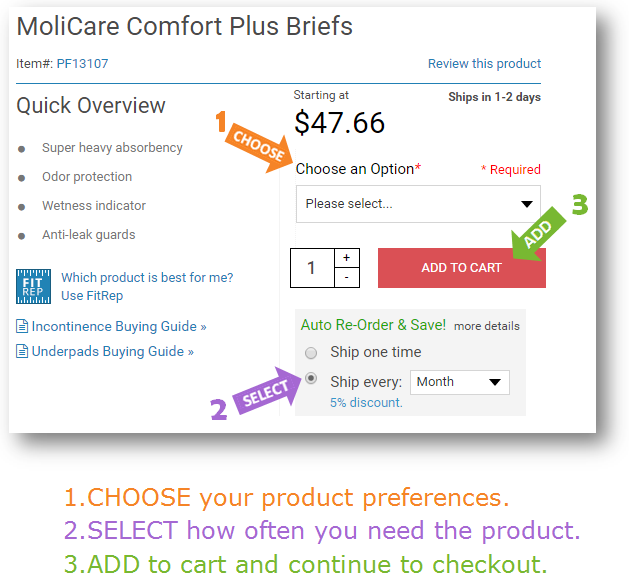
Task: Click the Which product is best for me link
Action: click(147, 278)
